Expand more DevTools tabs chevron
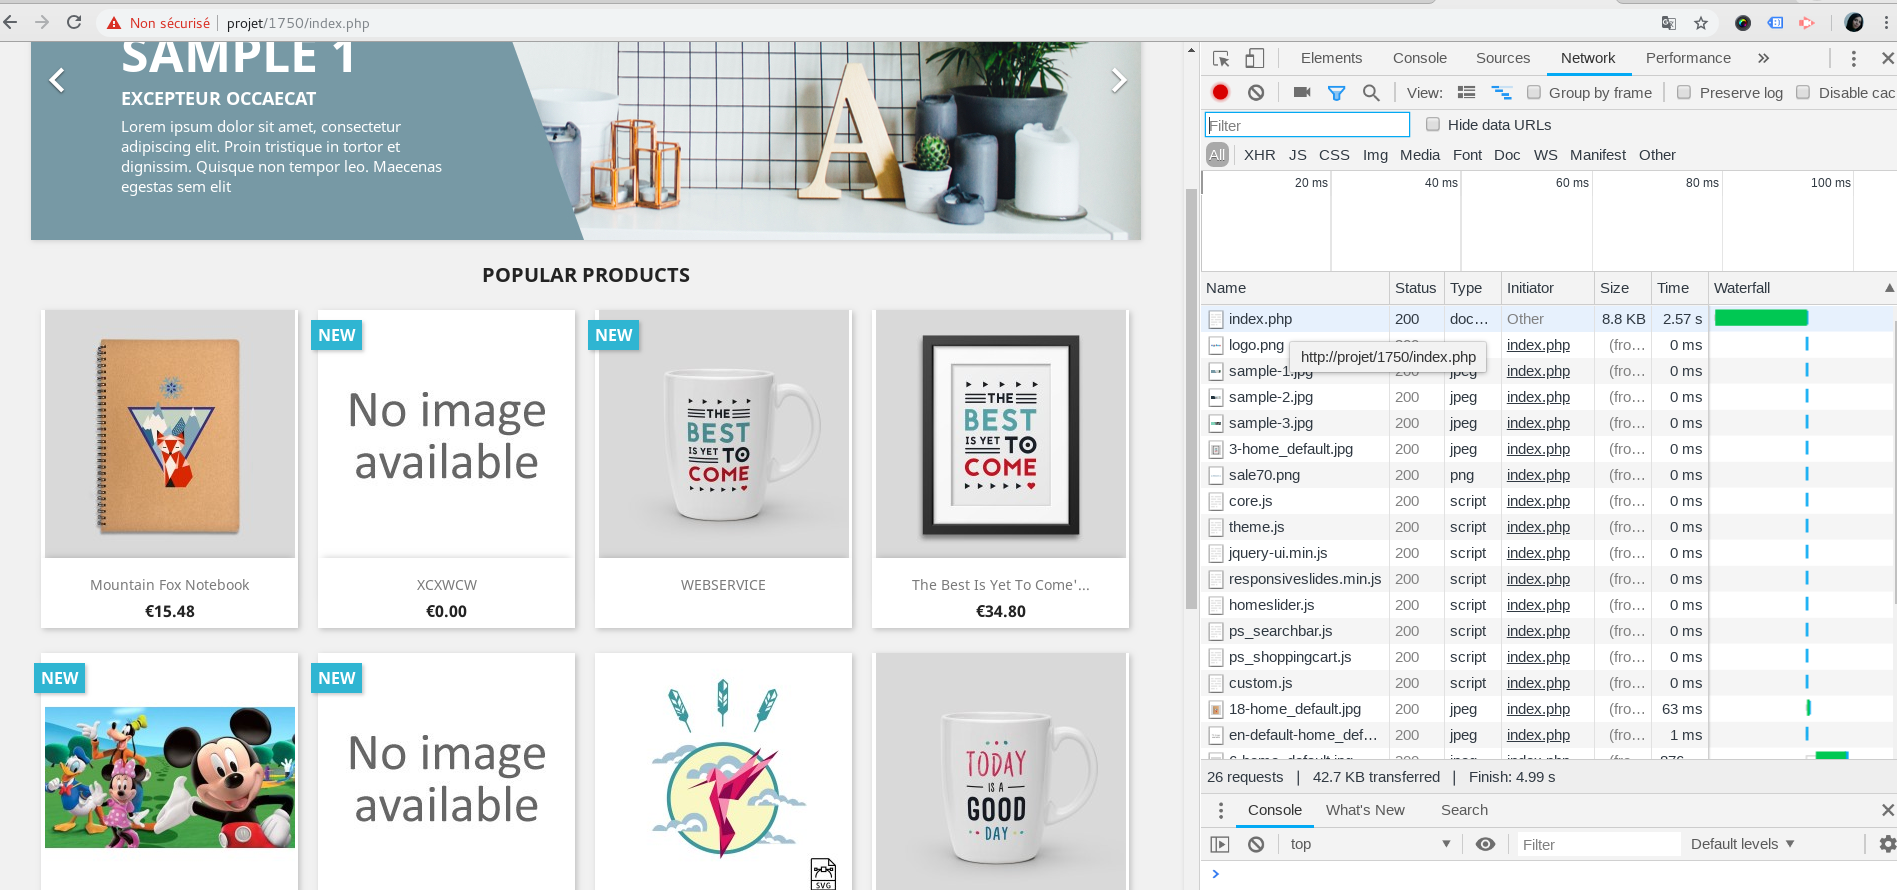This screenshot has width=1897, height=890. point(1763,58)
